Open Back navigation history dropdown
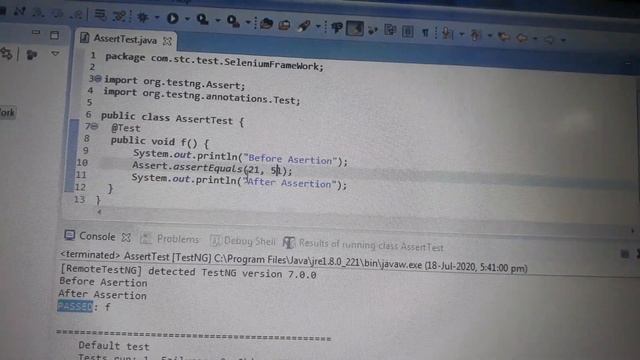 click(535, 39)
